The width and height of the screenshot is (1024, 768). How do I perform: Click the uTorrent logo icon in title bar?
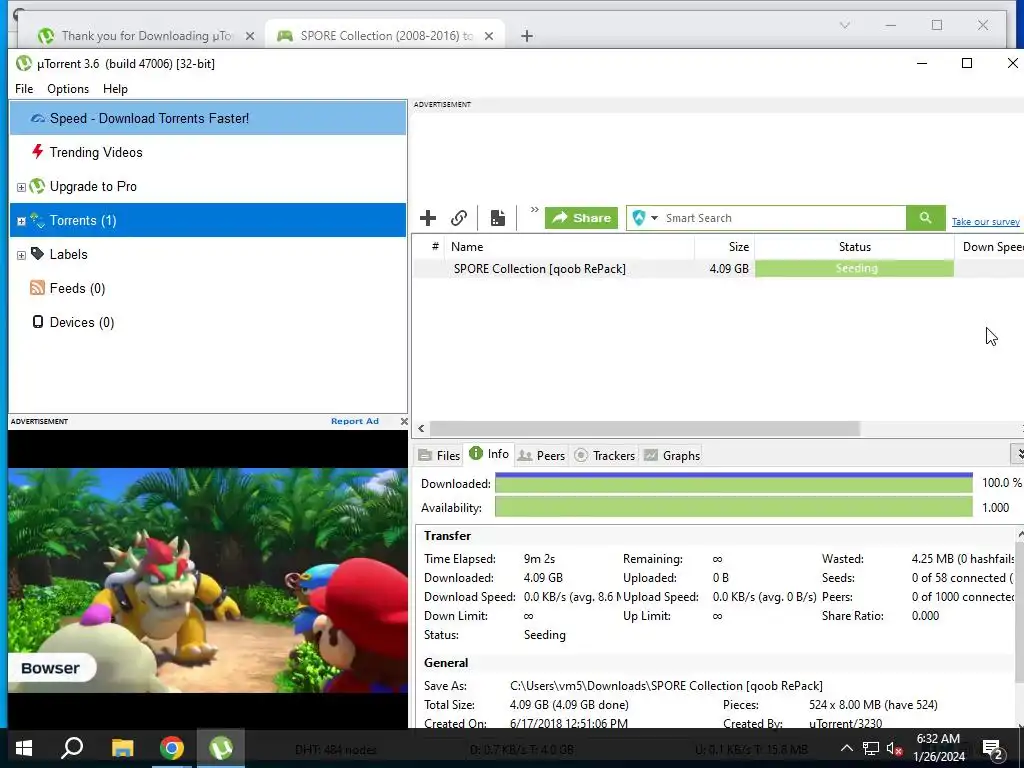pyautogui.click(x=24, y=63)
